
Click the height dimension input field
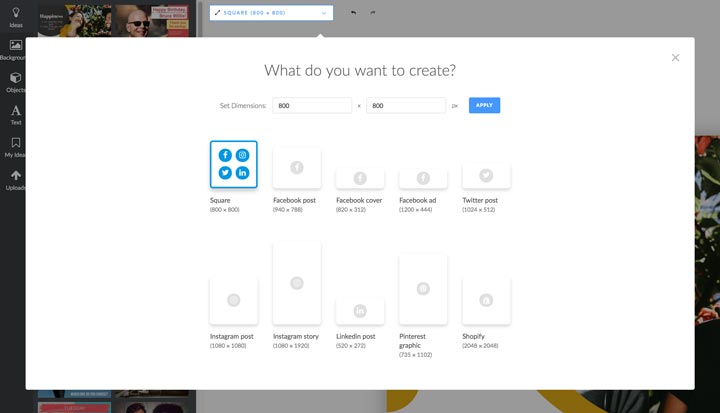coord(406,105)
